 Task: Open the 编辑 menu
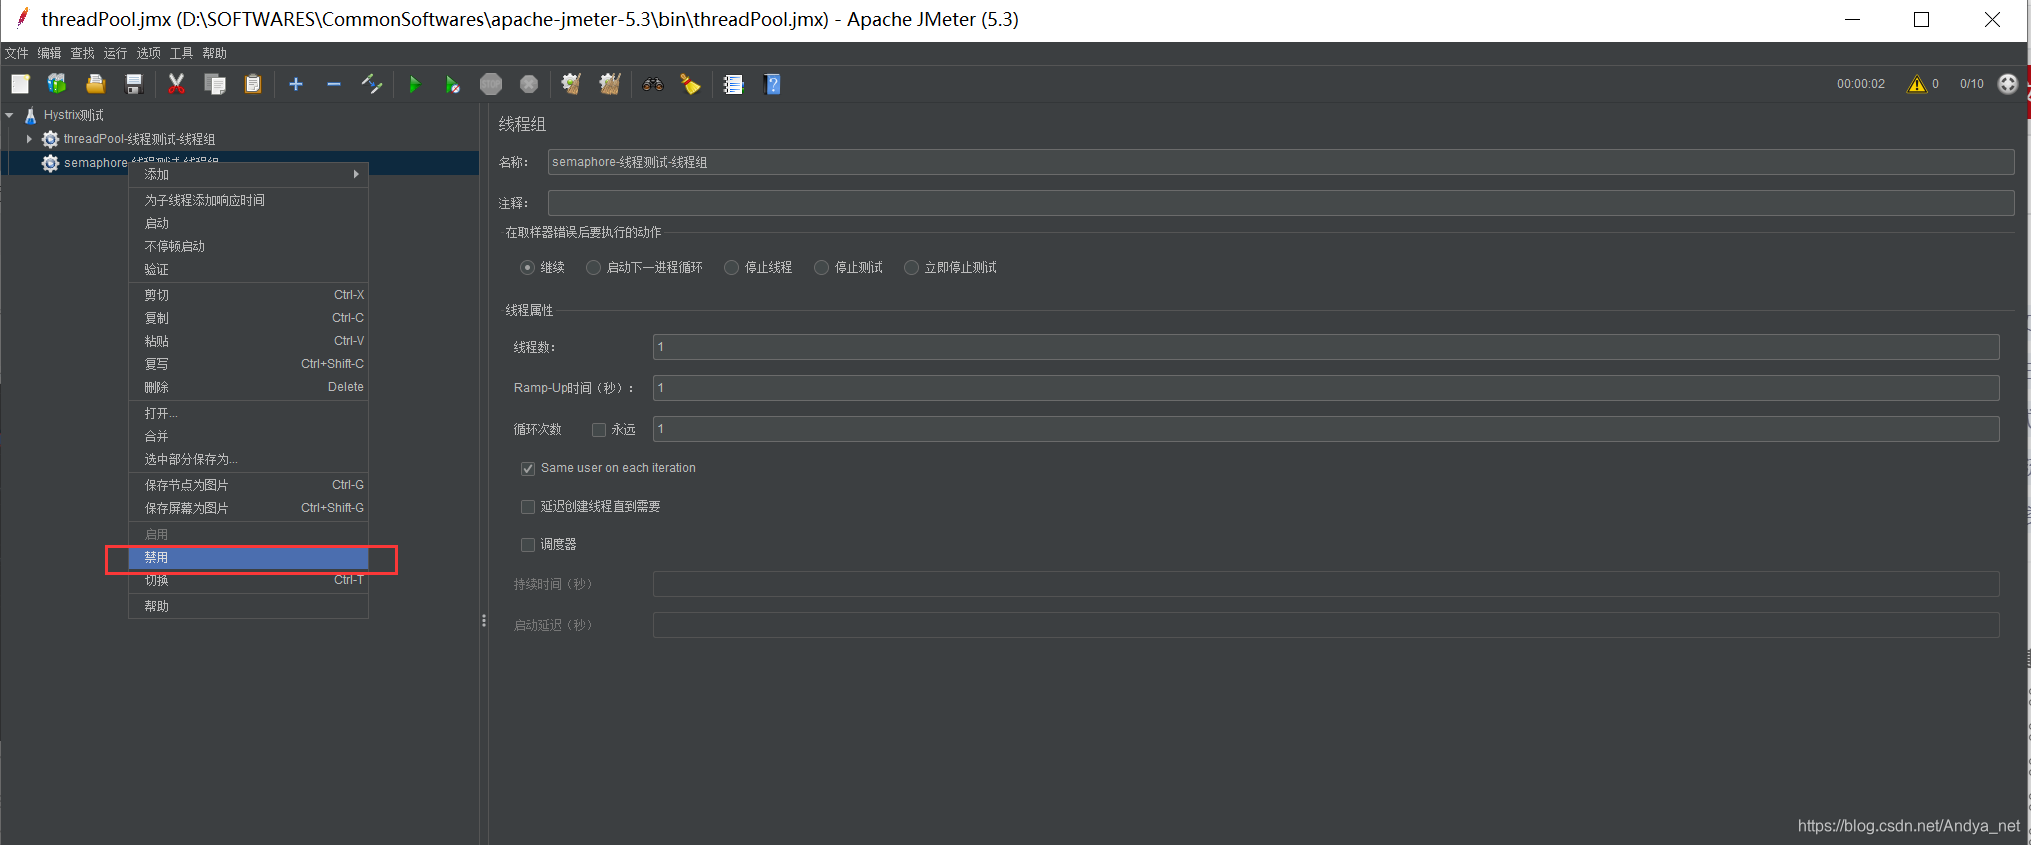(49, 53)
